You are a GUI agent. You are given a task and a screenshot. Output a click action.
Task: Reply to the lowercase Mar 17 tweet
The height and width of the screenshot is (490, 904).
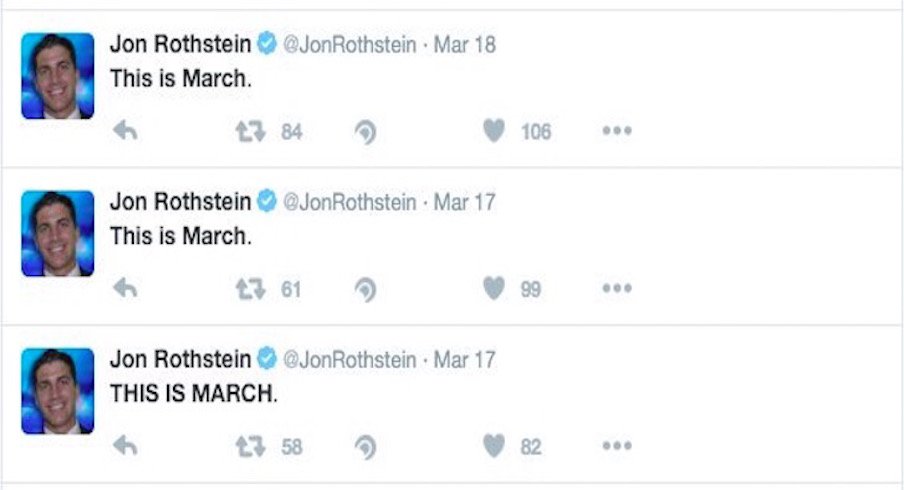125,288
